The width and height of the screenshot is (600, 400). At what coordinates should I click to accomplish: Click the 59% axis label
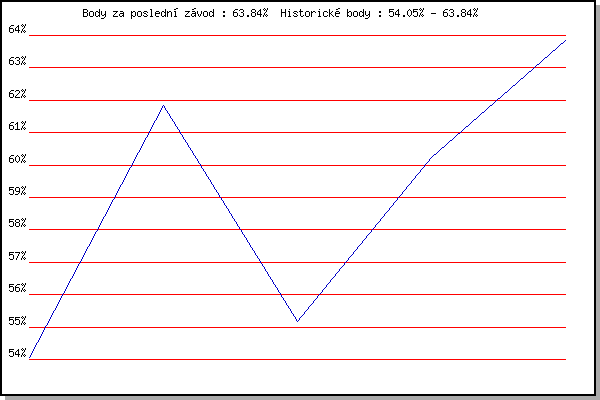click(17, 191)
